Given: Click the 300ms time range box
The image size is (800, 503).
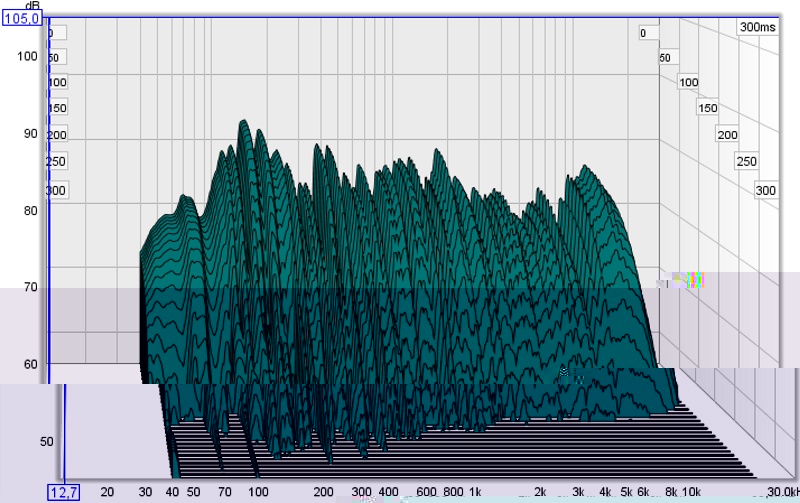Looking at the screenshot, I should [758, 27].
